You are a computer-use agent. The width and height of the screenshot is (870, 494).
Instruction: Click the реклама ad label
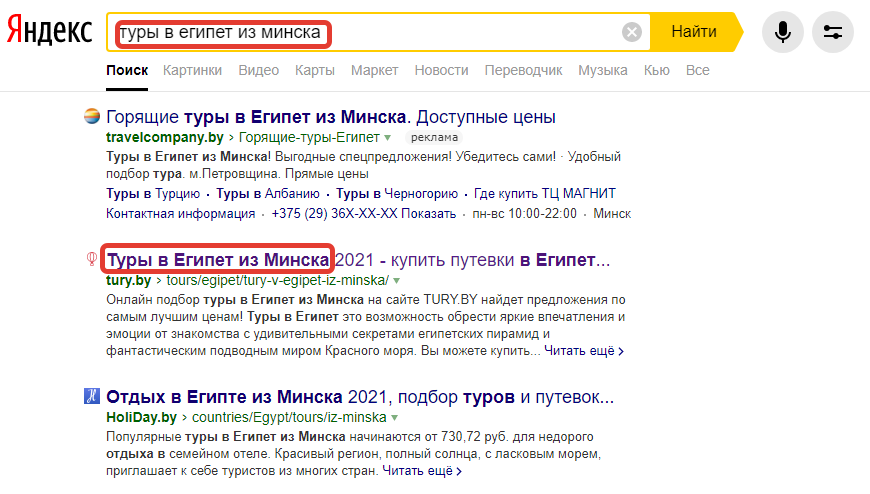pos(434,137)
